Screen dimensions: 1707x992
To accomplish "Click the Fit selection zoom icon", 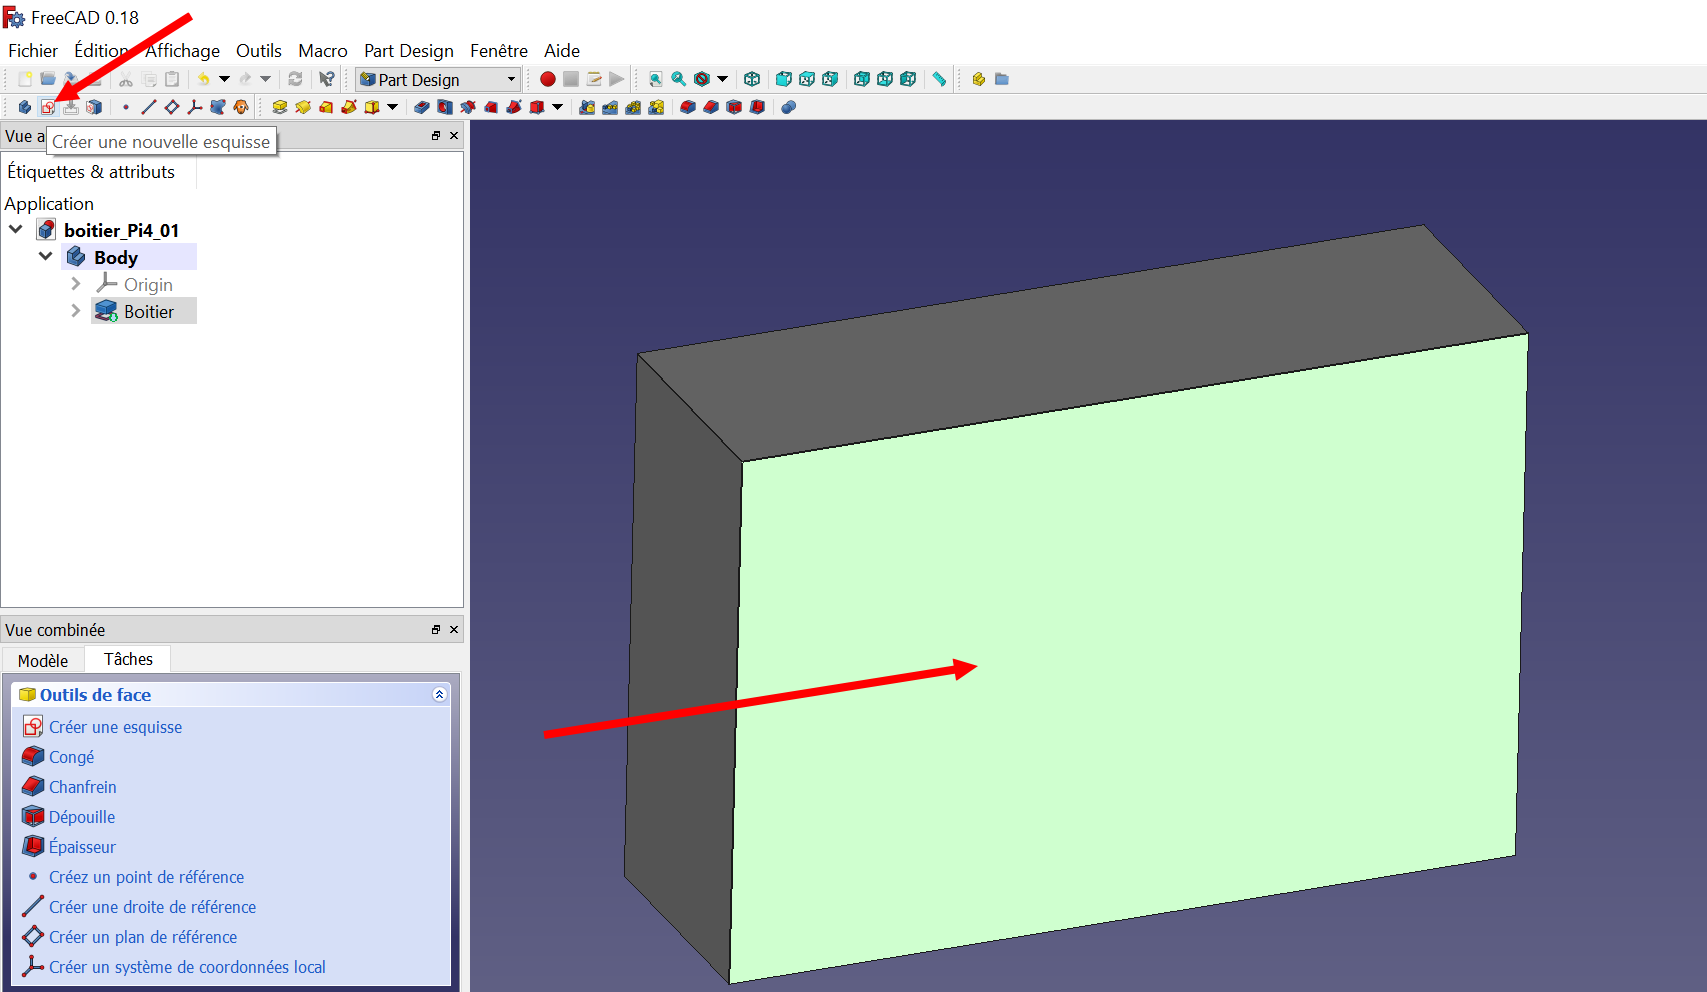I will (679, 79).
